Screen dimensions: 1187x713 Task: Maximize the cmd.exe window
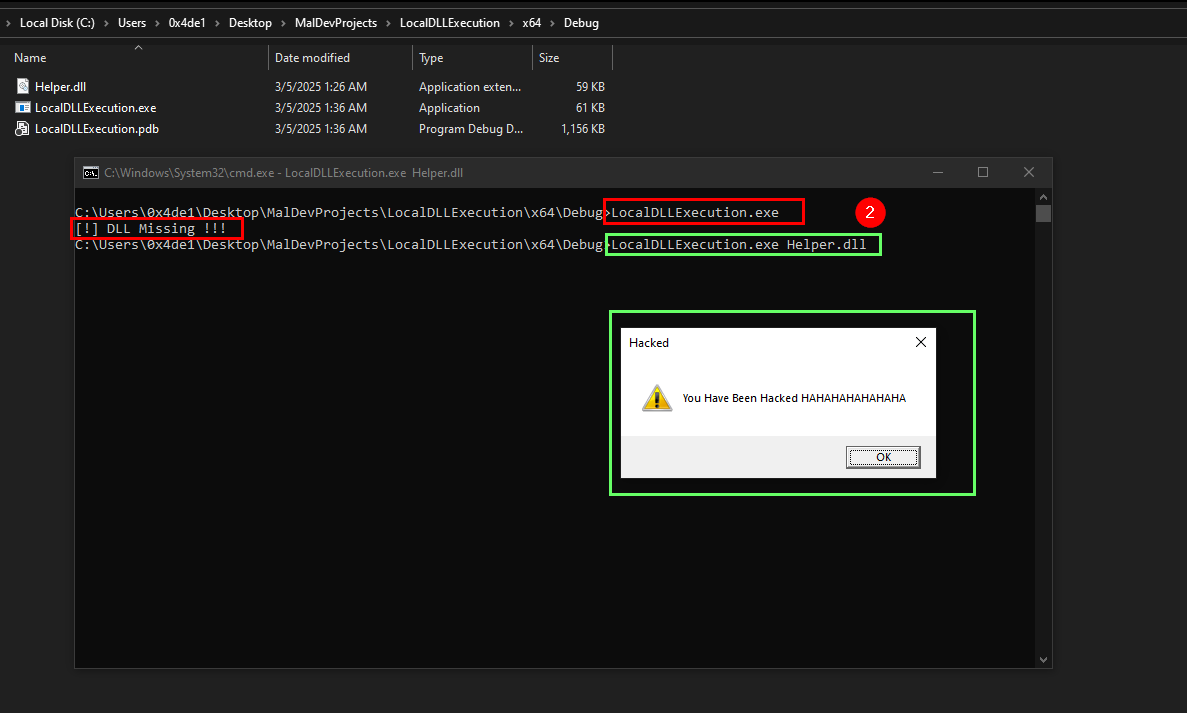click(983, 173)
